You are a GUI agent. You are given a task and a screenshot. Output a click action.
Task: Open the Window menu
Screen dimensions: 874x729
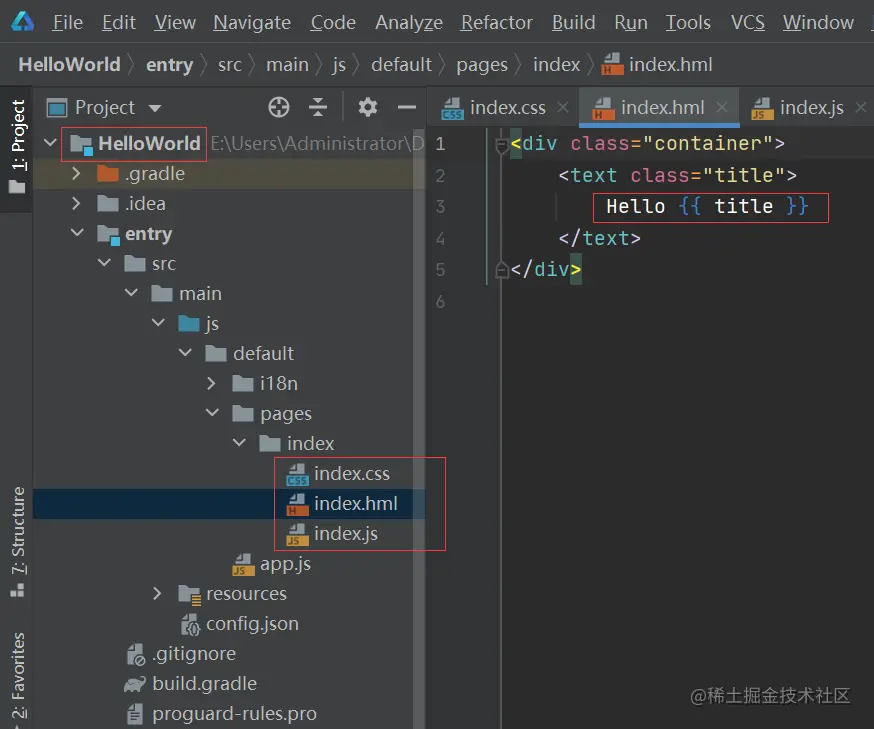click(x=818, y=22)
